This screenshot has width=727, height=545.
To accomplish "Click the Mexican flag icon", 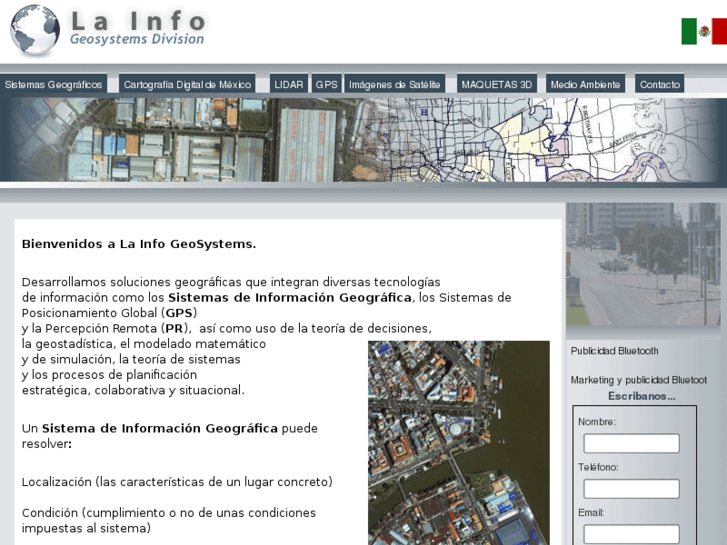I will coord(703,31).
